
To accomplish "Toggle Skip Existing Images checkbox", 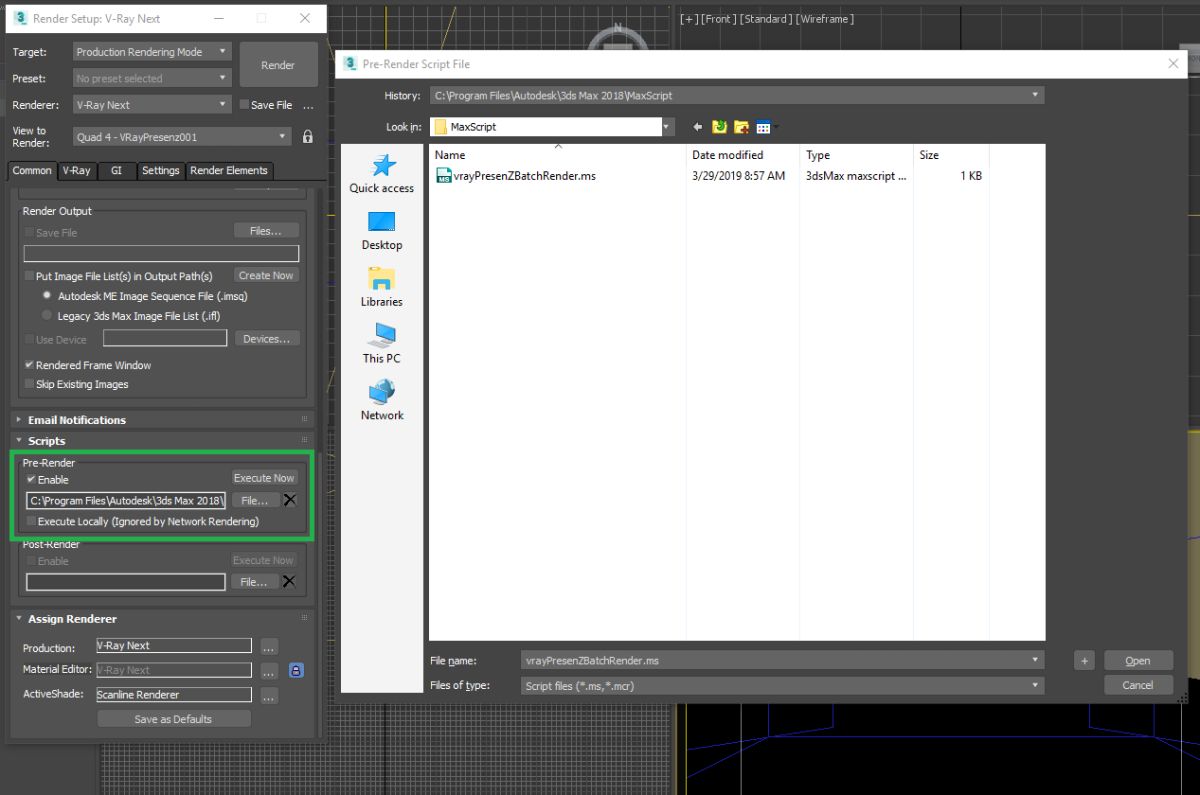I will [x=29, y=384].
